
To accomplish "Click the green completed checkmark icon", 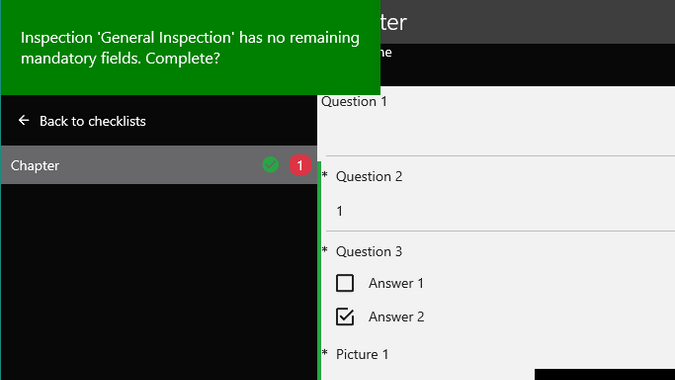I will (x=270, y=165).
